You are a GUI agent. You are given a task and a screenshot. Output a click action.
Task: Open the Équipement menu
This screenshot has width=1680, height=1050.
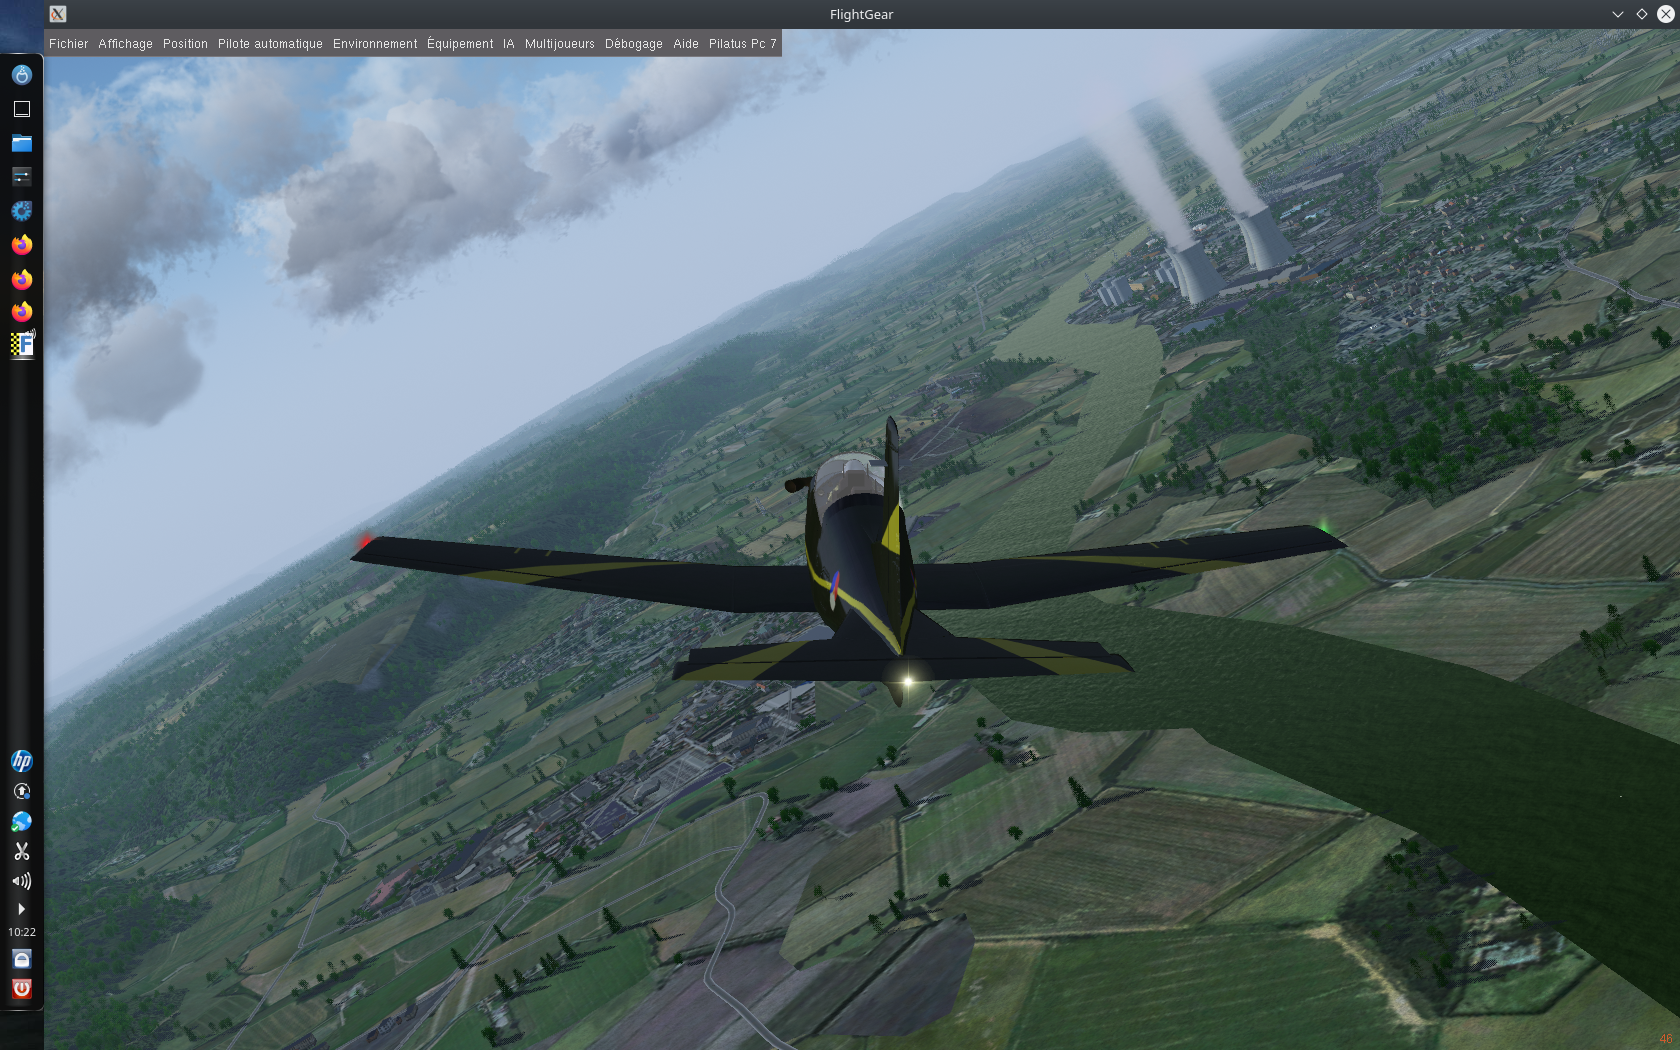click(460, 44)
